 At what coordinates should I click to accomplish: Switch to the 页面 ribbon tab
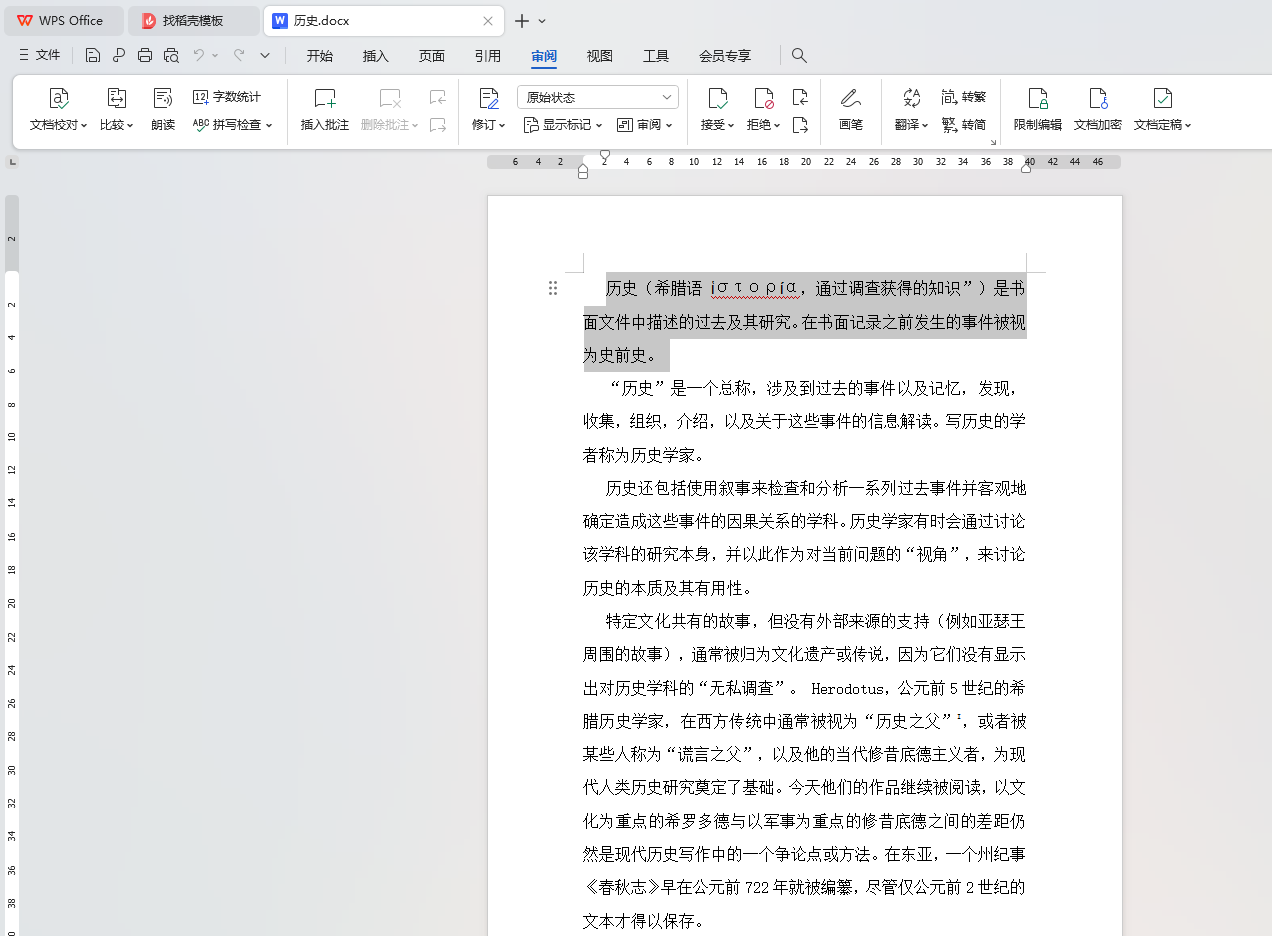(x=432, y=56)
